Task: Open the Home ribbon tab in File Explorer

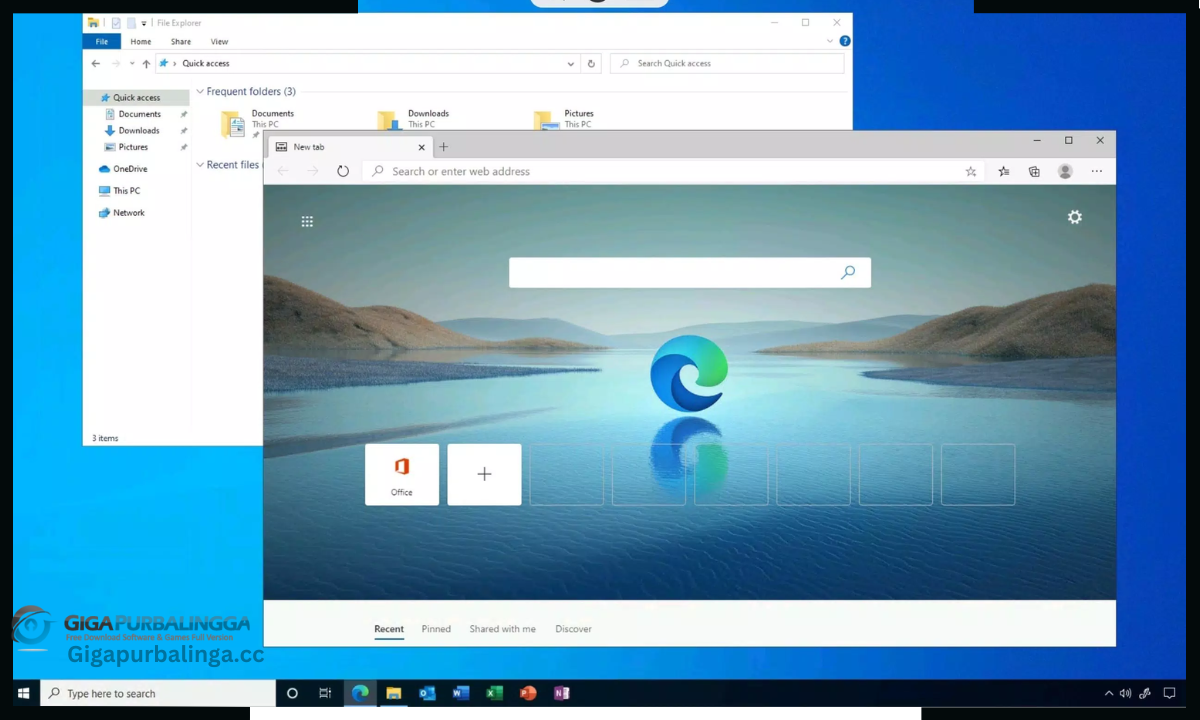Action: point(141,42)
